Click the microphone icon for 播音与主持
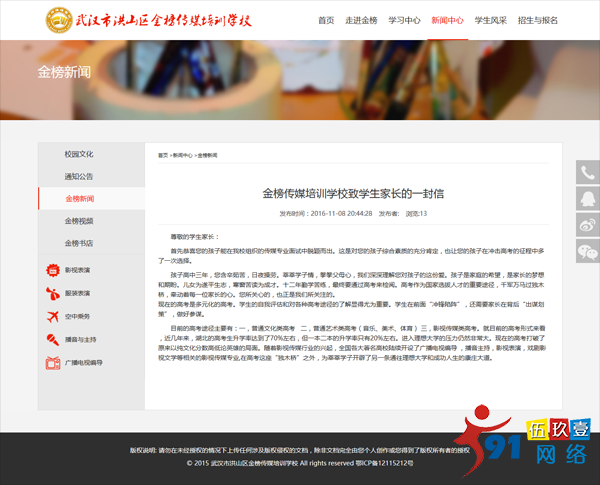The image size is (600, 485). coord(52,339)
